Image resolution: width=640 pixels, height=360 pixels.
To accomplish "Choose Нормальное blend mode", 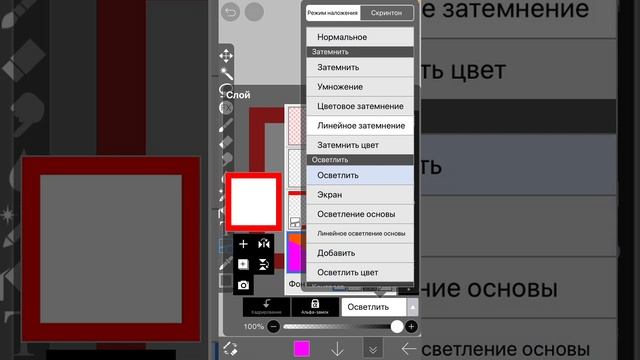I will point(360,37).
